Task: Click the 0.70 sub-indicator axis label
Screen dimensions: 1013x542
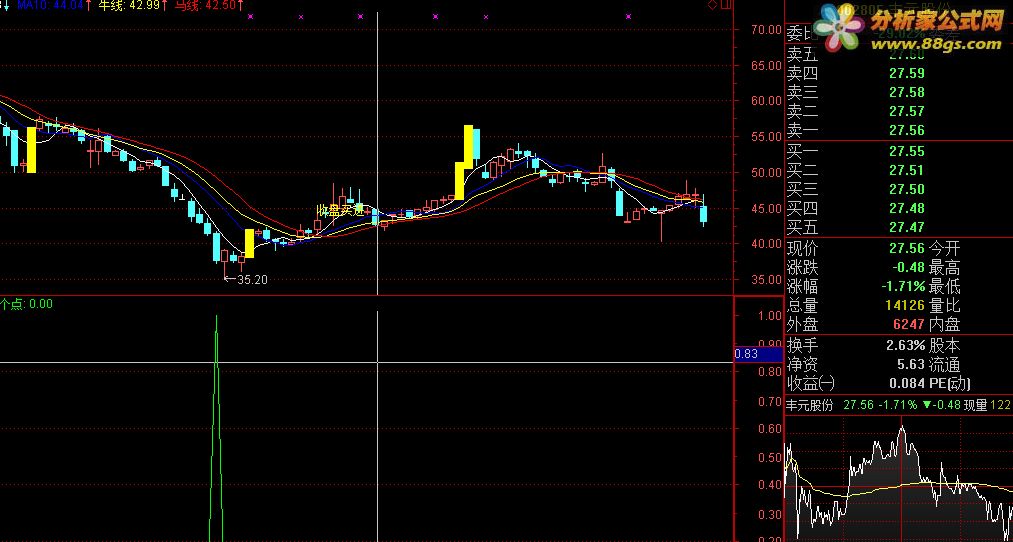Action: coord(770,402)
